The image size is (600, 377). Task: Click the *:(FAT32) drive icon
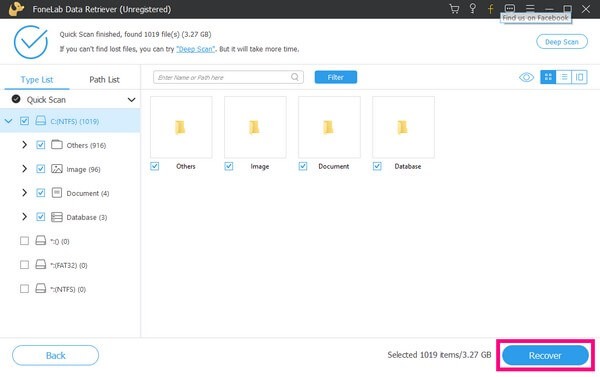click(41, 264)
